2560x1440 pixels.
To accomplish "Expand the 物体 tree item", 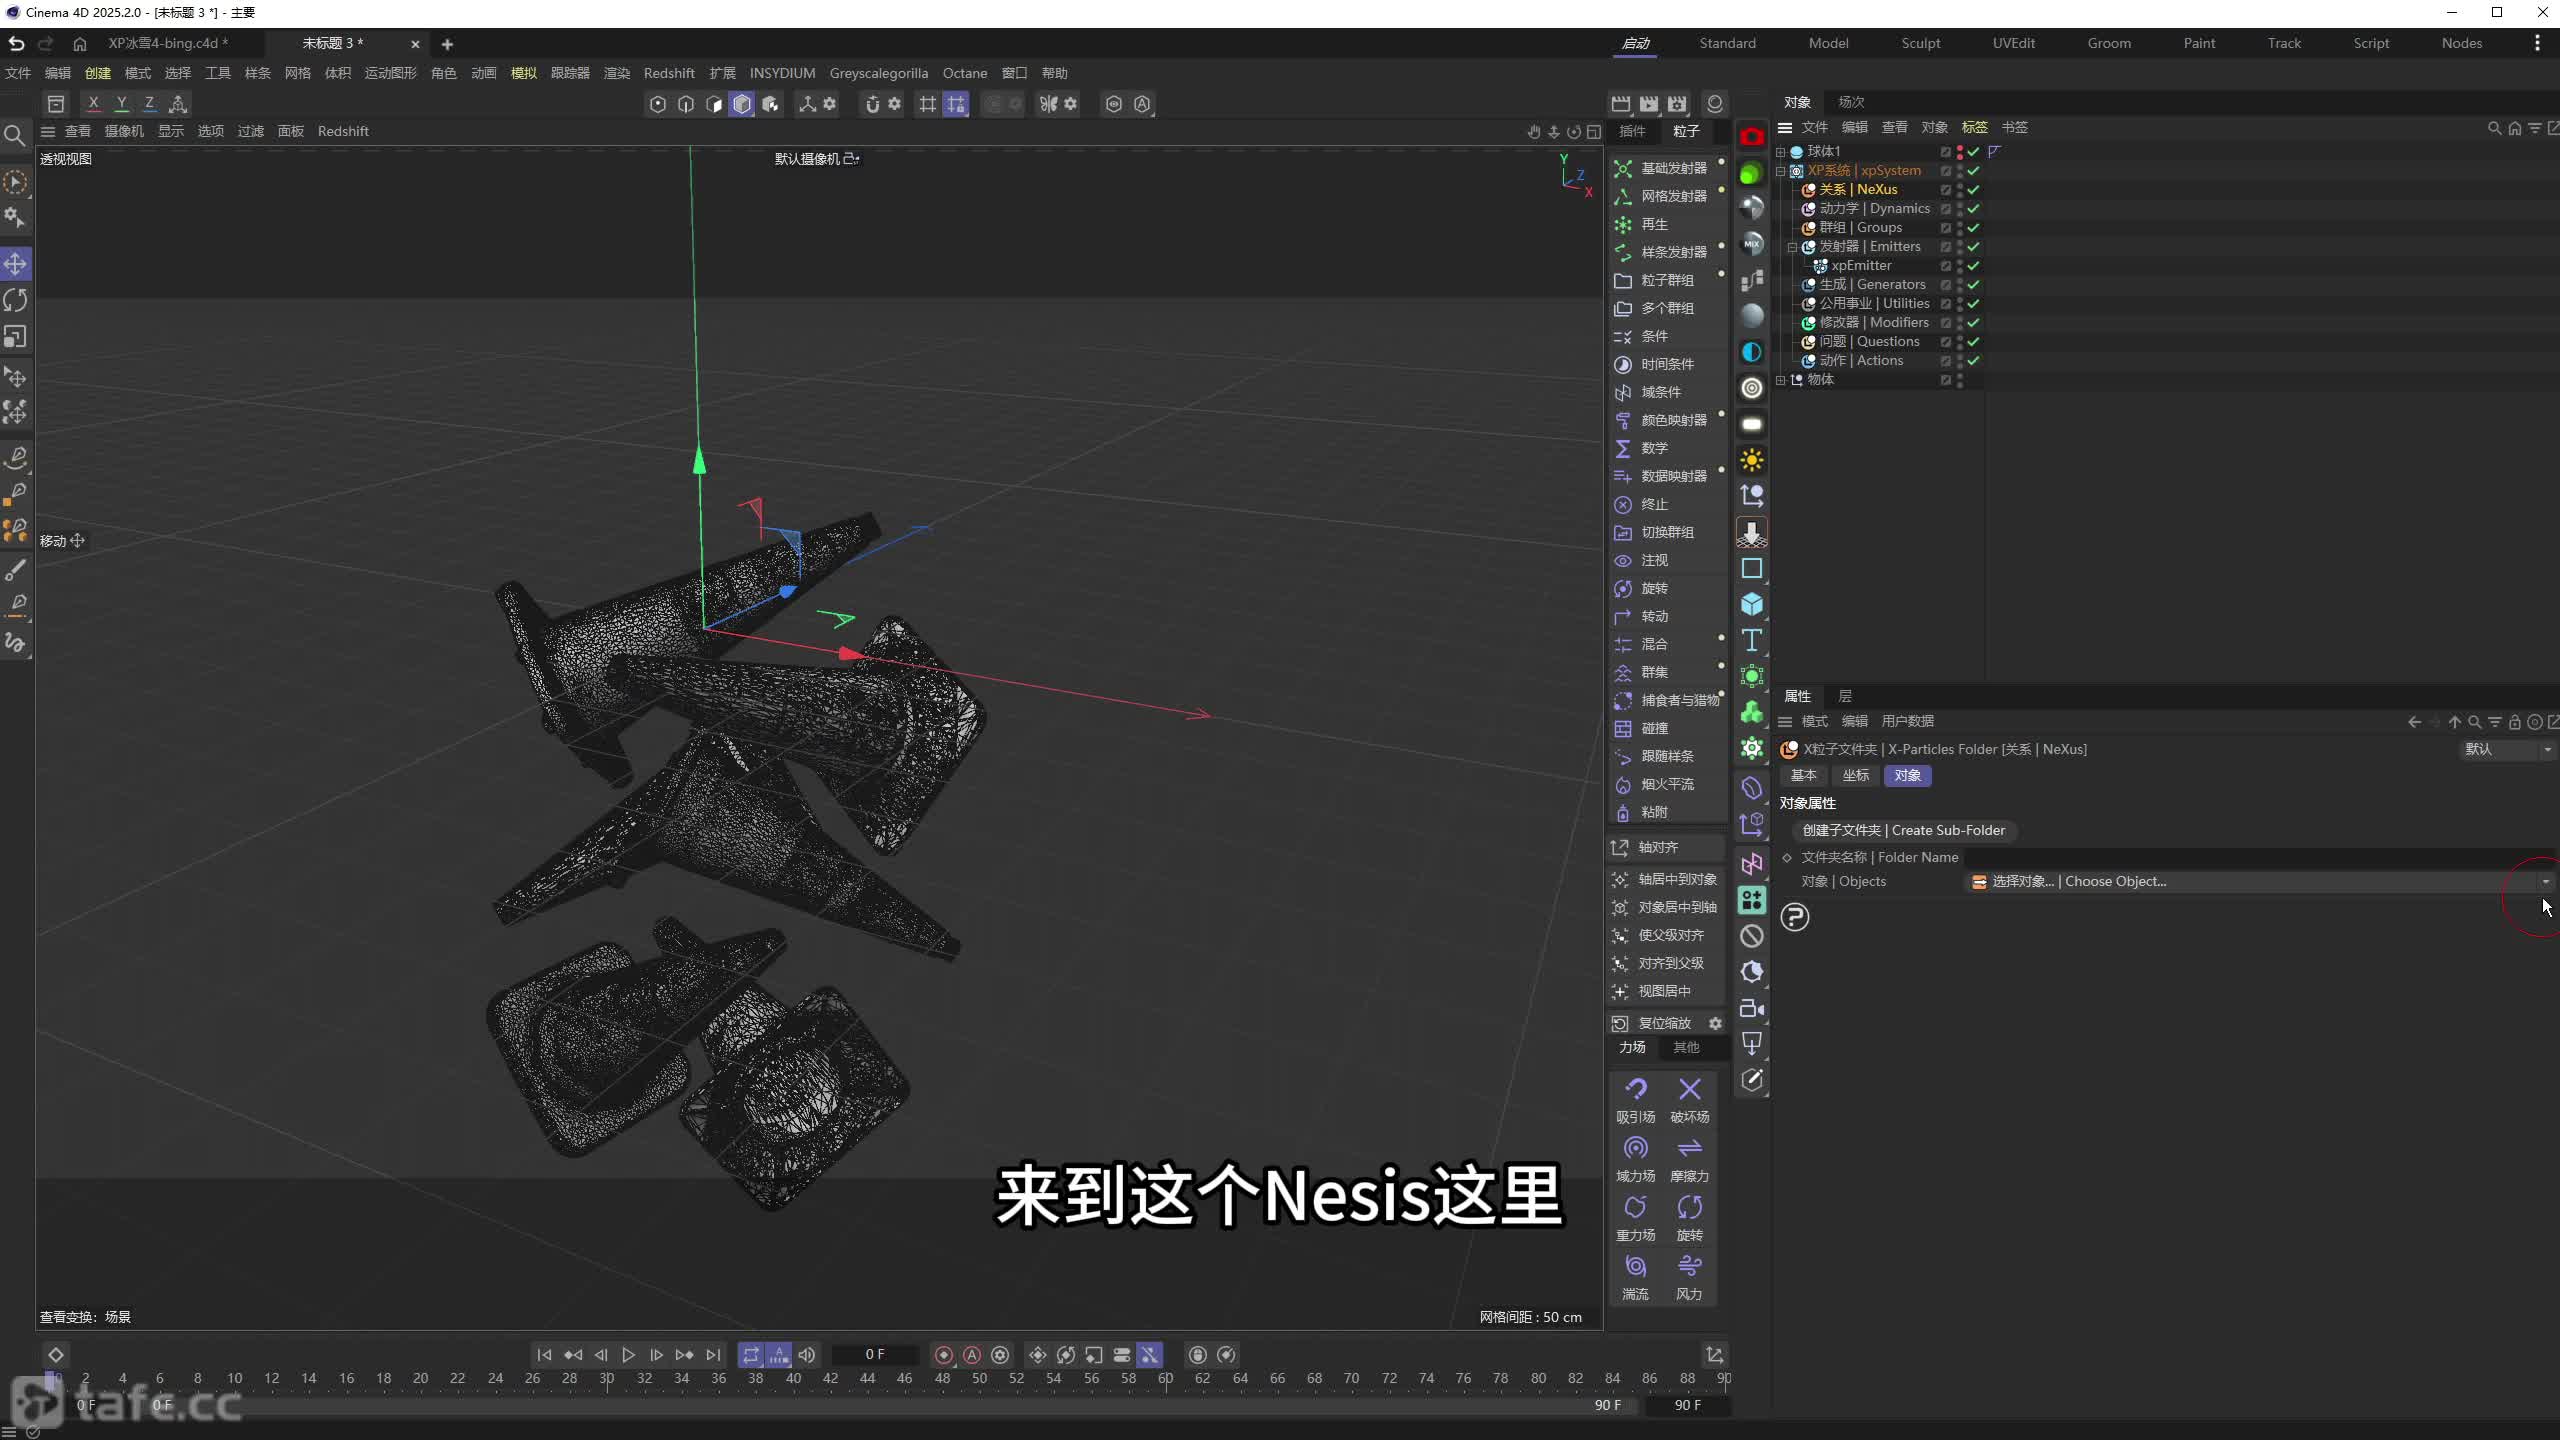I will tap(1780, 380).
